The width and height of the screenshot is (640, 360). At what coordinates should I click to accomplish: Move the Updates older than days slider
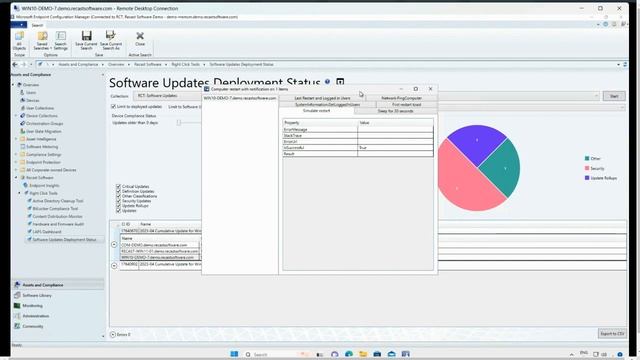[178, 122]
